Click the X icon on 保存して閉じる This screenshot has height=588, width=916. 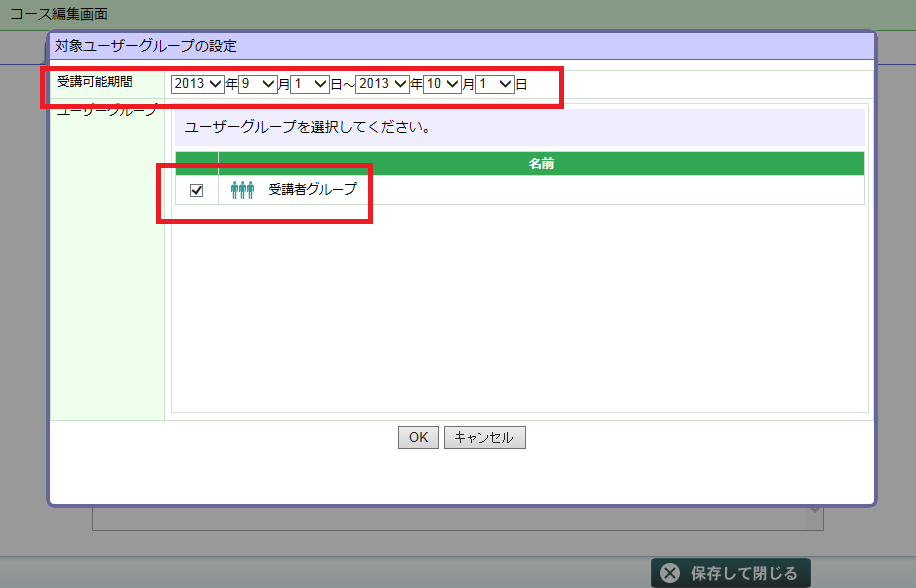coord(670,573)
